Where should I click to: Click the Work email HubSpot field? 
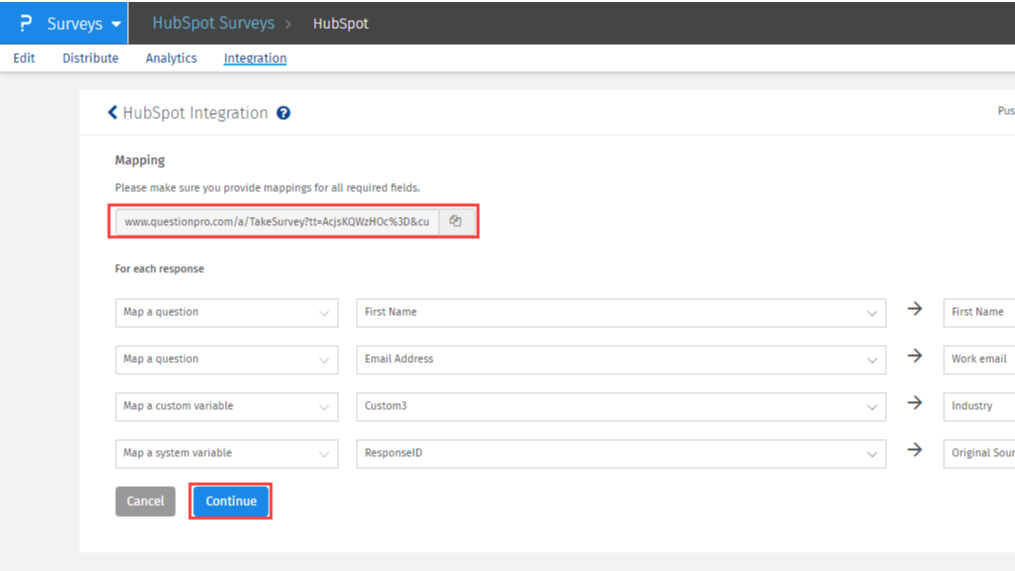pyautogui.click(x=979, y=359)
